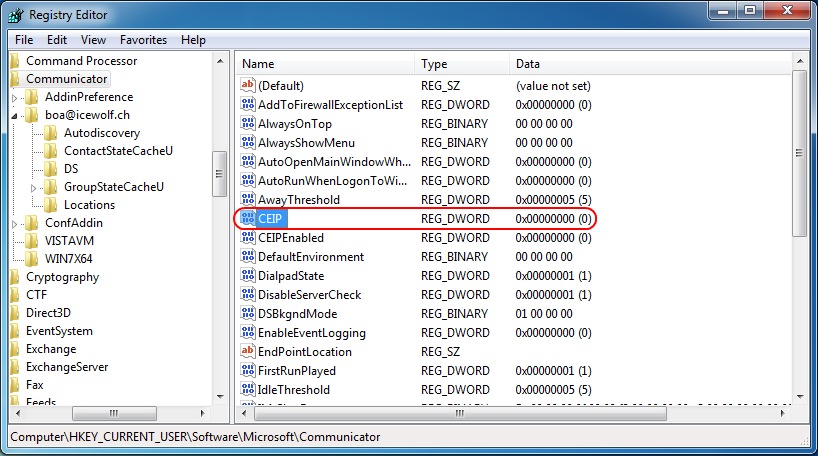Click the VISTAVM folder icon
818x456 pixels.
pos(32,241)
